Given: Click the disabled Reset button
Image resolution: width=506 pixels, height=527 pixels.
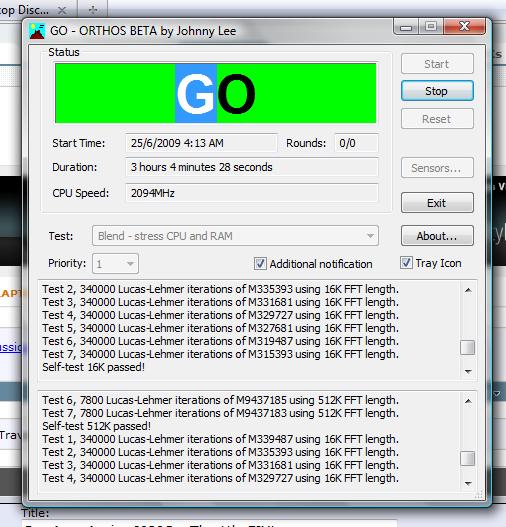Looking at the screenshot, I should pyautogui.click(x=437, y=119).
